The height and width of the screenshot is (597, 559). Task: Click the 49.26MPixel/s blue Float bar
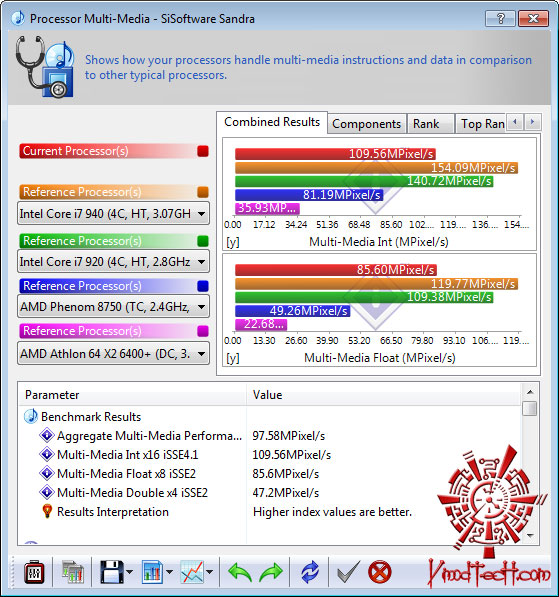[x=292, y=311]
